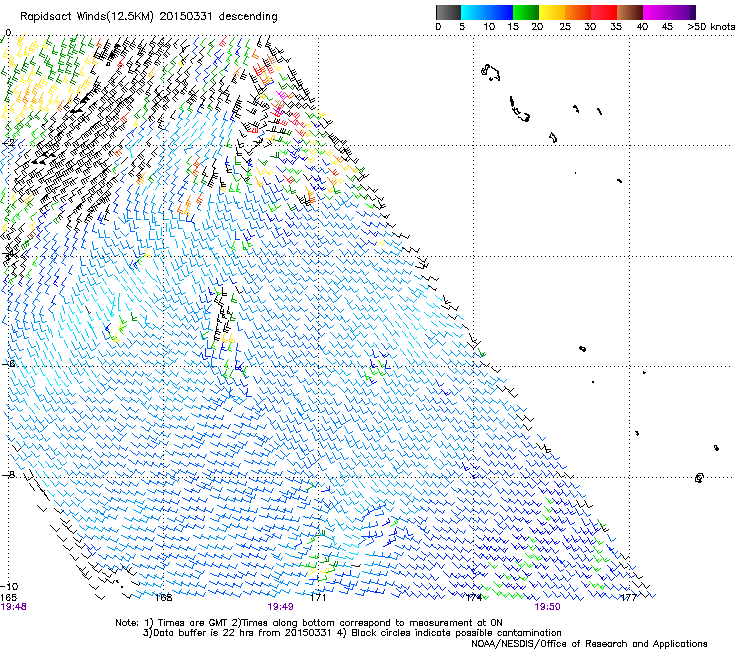Click the '-10' latitude axis label
Screen dimensions: 740x650
point(9,586)
